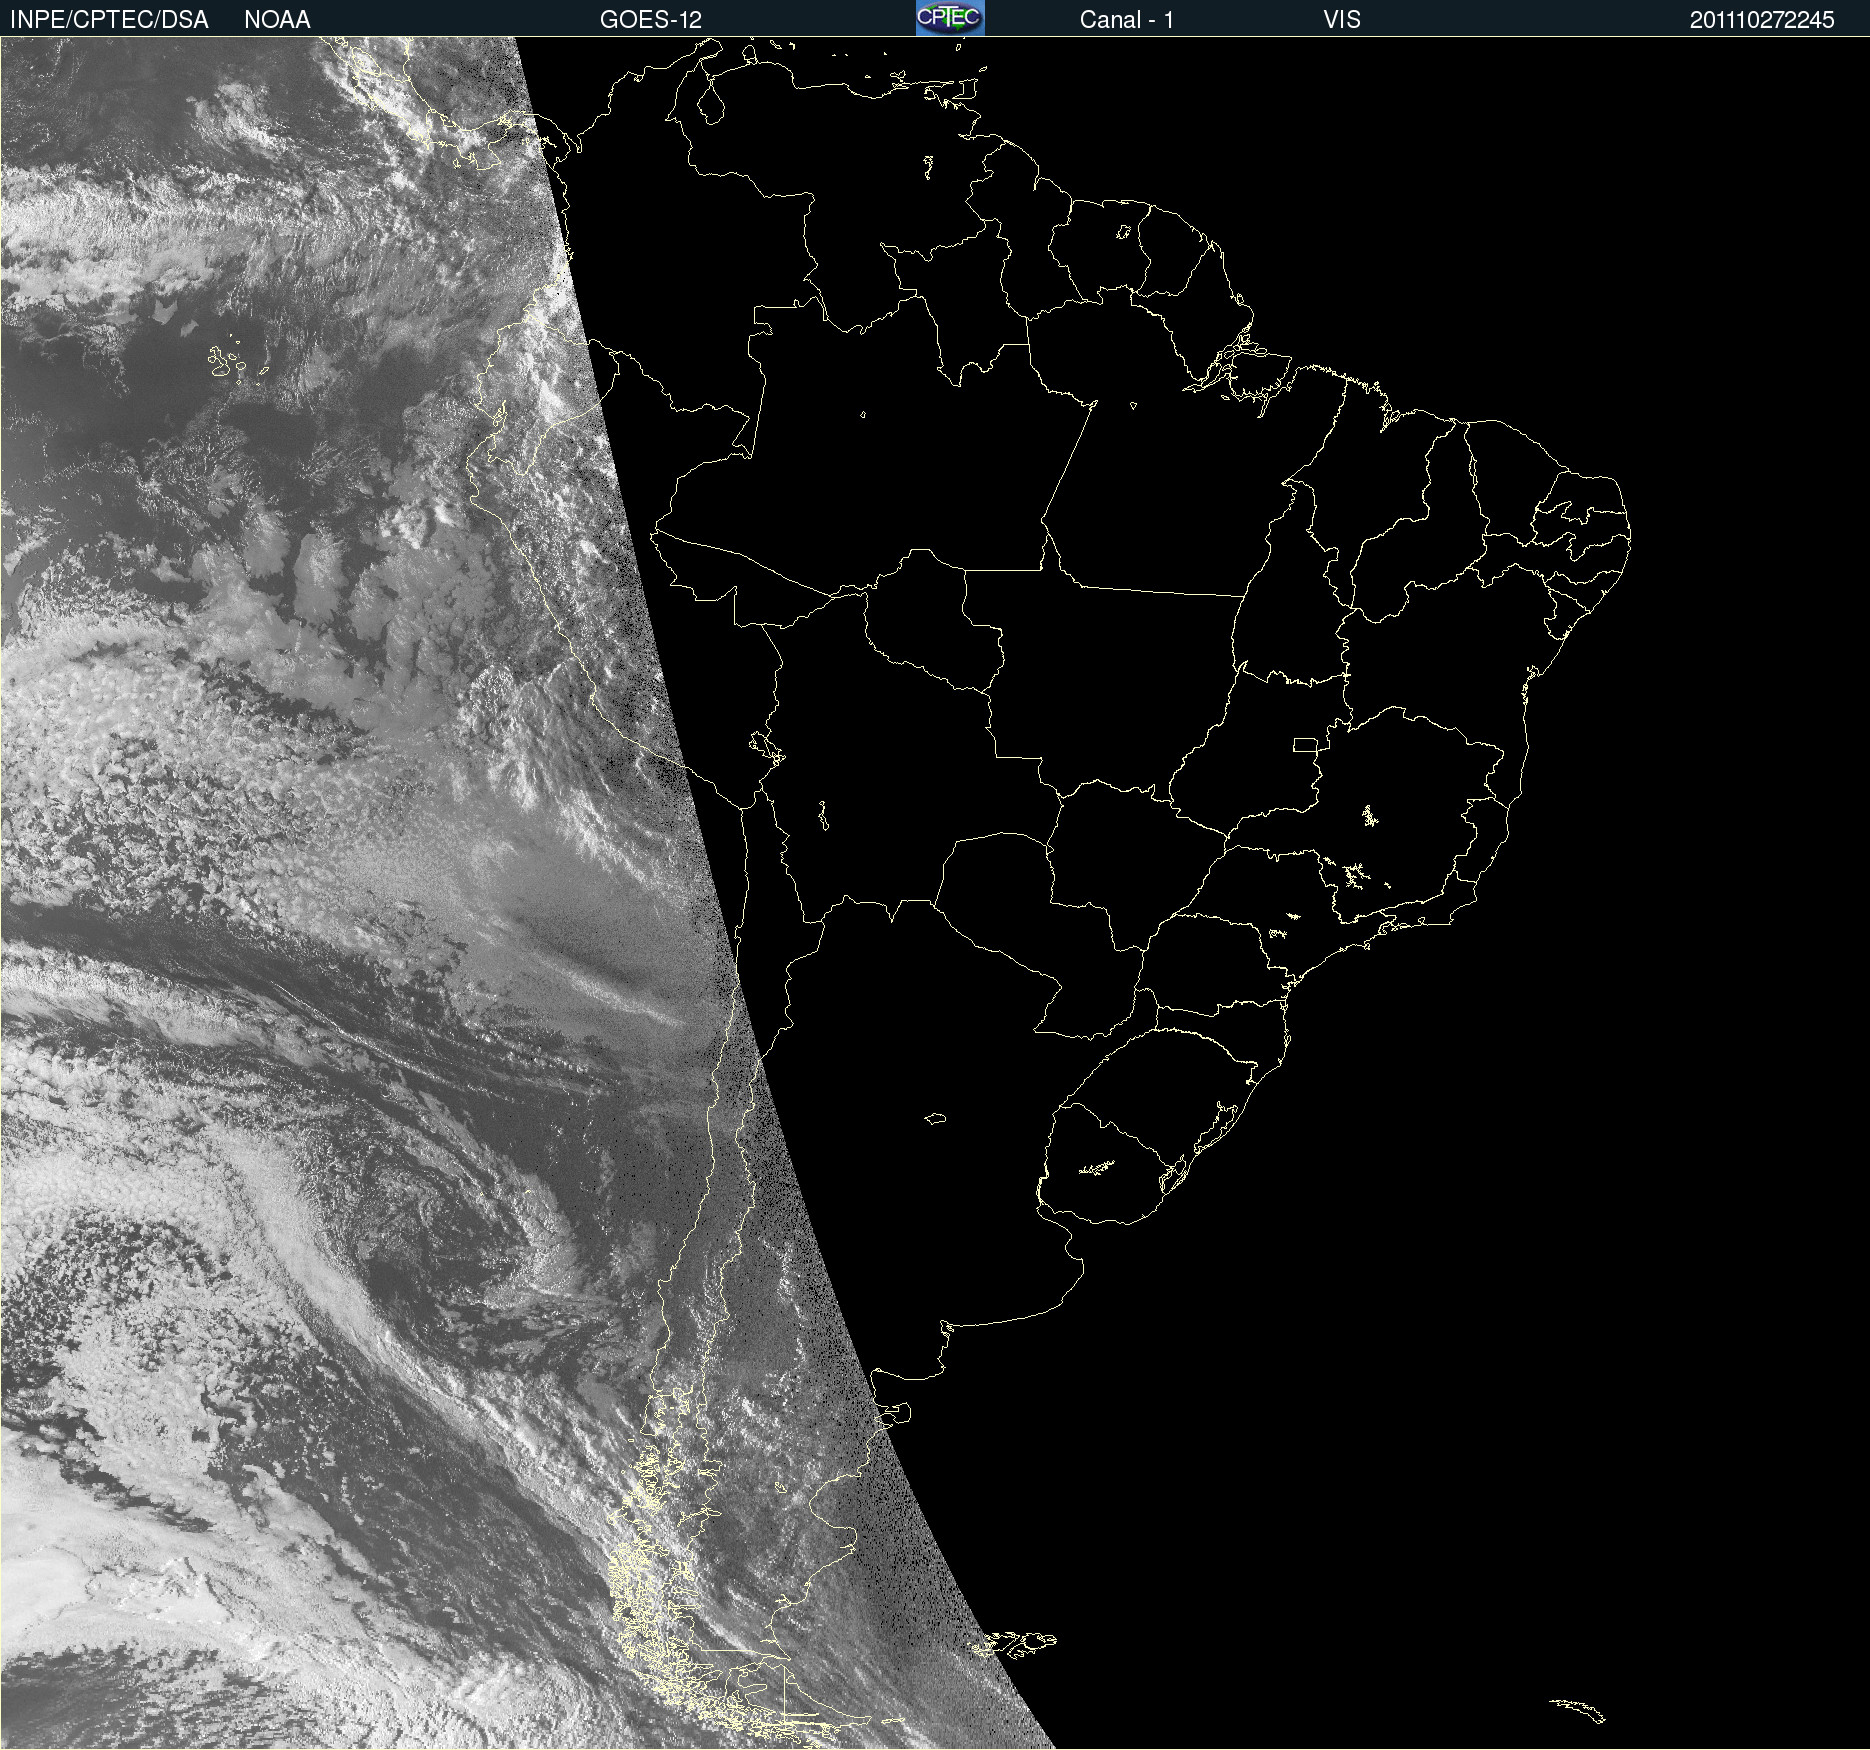Click the 201110272245 timestamp
1870x1750 pixels.
1762,20
